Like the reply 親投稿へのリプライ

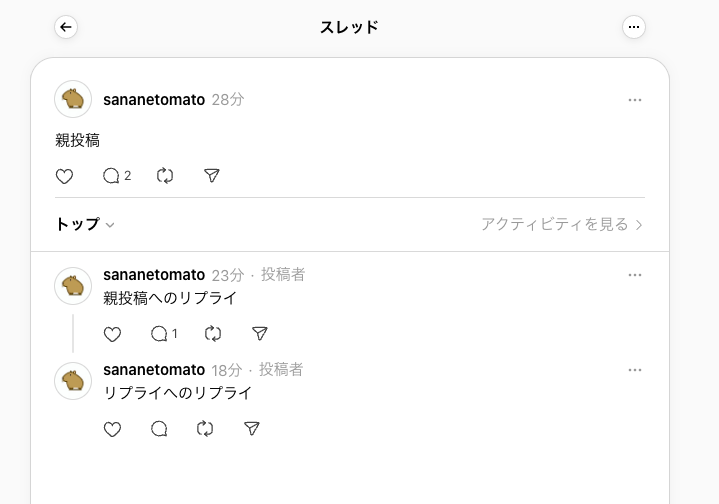pos(112,334)
